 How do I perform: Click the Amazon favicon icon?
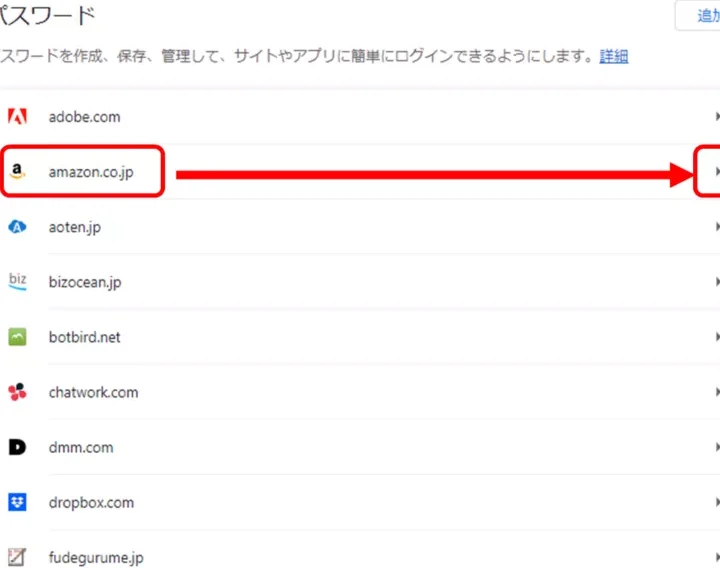[x=17, y=172]
